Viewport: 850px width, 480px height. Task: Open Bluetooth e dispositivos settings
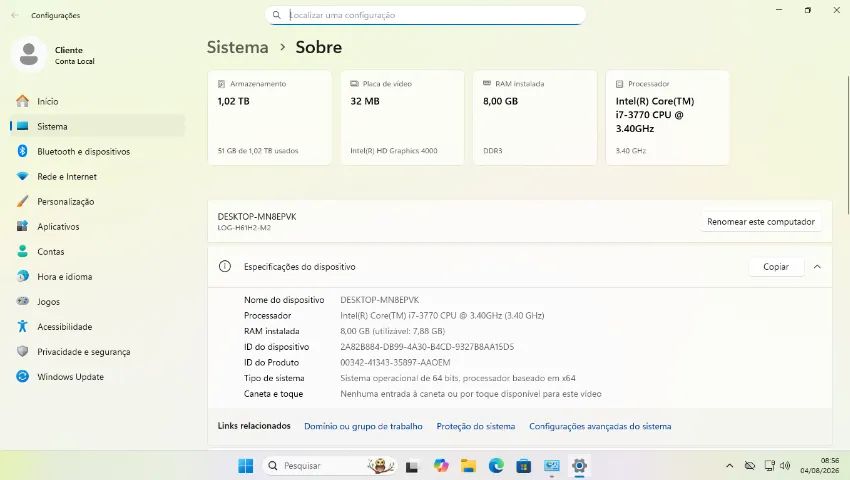pyautogui.click(x=98, y=151)
